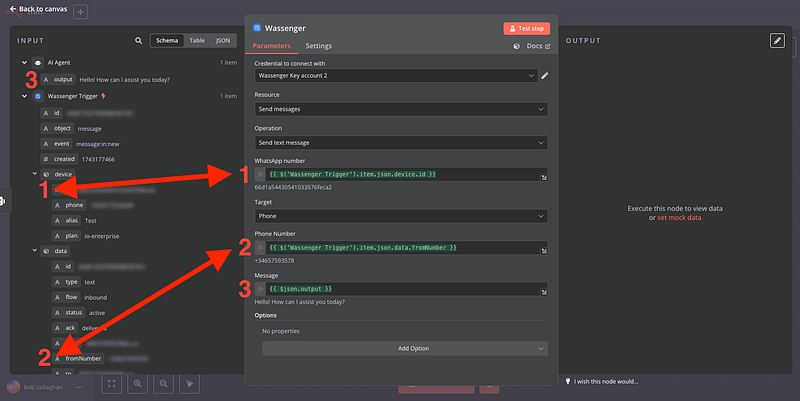Click the Phone Number expression field
The height and width of the screenshot is (401, 800).
[x=400, y=247]
